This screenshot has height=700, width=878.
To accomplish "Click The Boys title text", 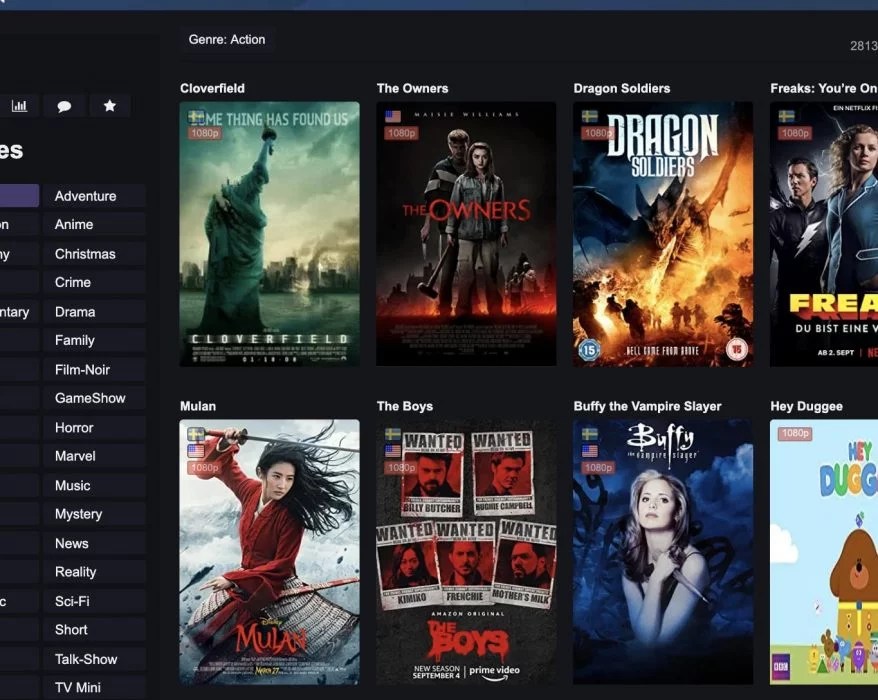I will 404,407.
